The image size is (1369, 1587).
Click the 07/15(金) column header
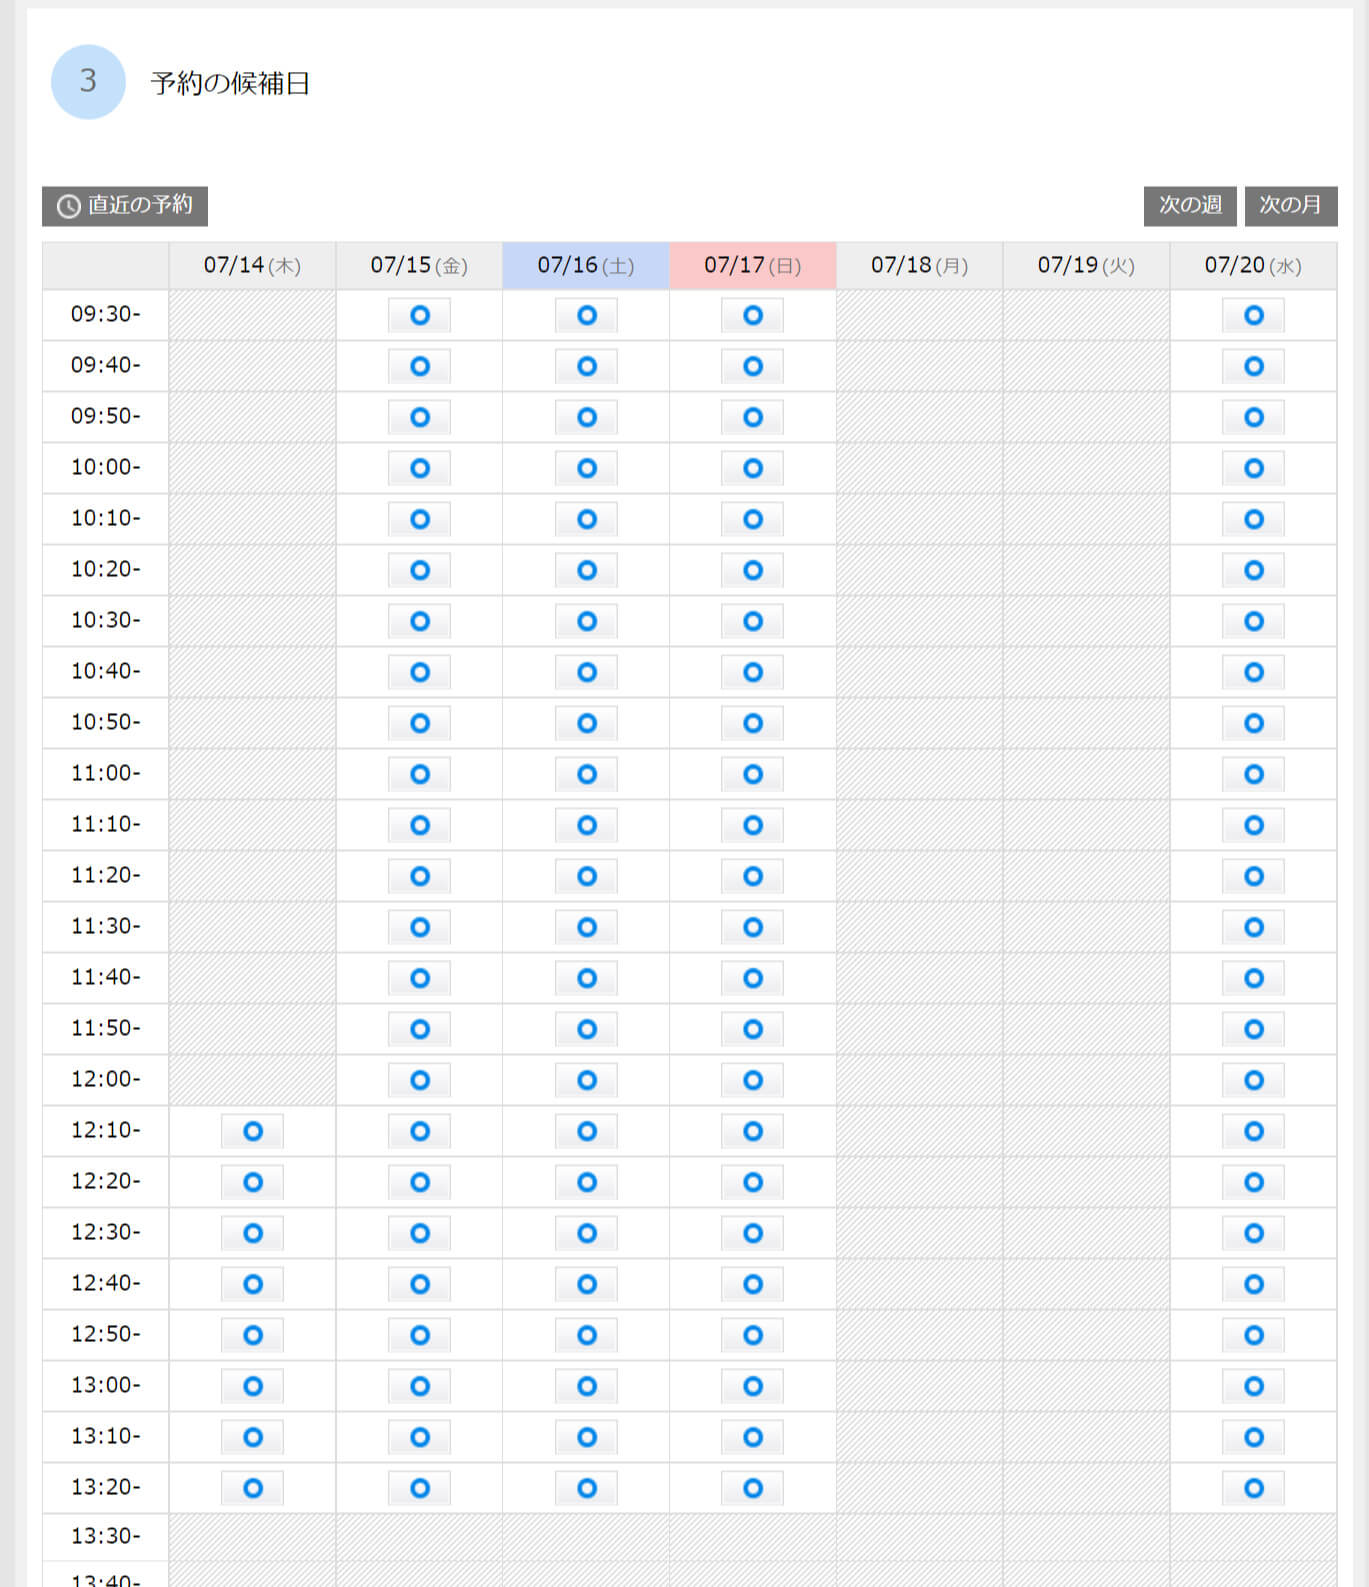(x=420, y=266)
